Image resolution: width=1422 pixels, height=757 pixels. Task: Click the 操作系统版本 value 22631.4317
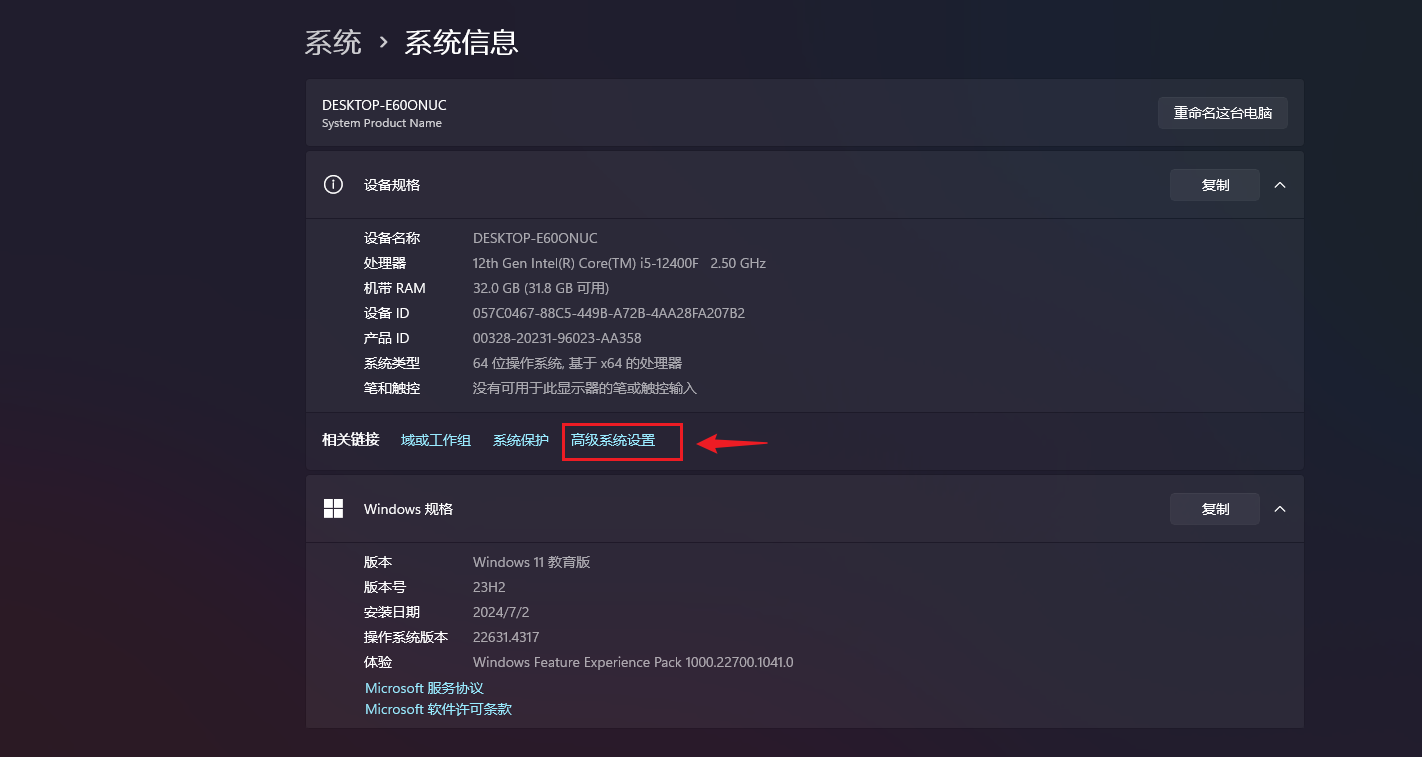pyautogui.click(x=506, y=637)
